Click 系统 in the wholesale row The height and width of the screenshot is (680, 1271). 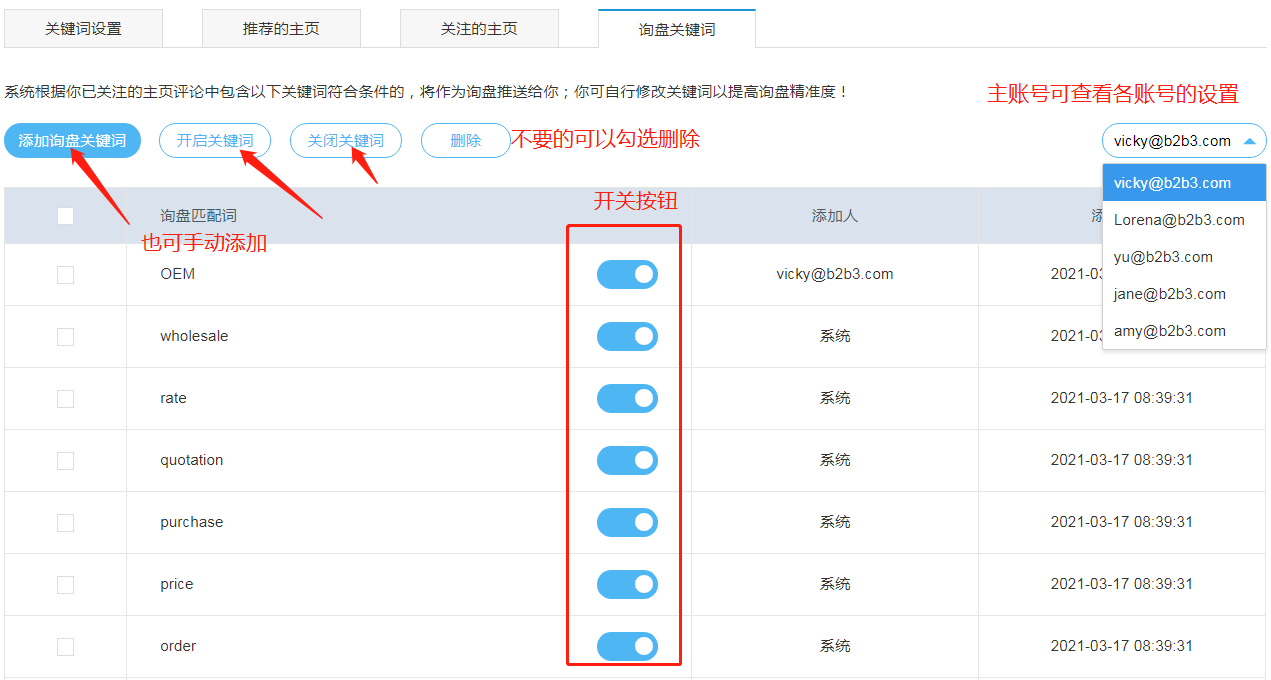(835, 336)
